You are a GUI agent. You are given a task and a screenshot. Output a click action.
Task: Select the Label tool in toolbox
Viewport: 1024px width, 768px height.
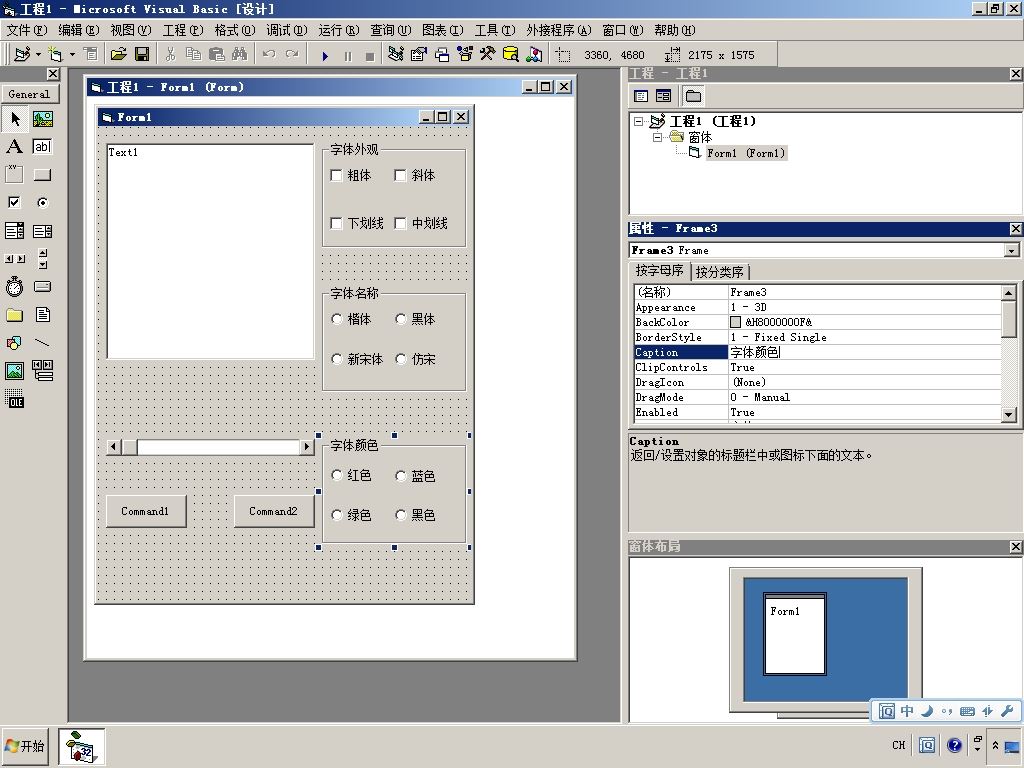click(14, 146)
